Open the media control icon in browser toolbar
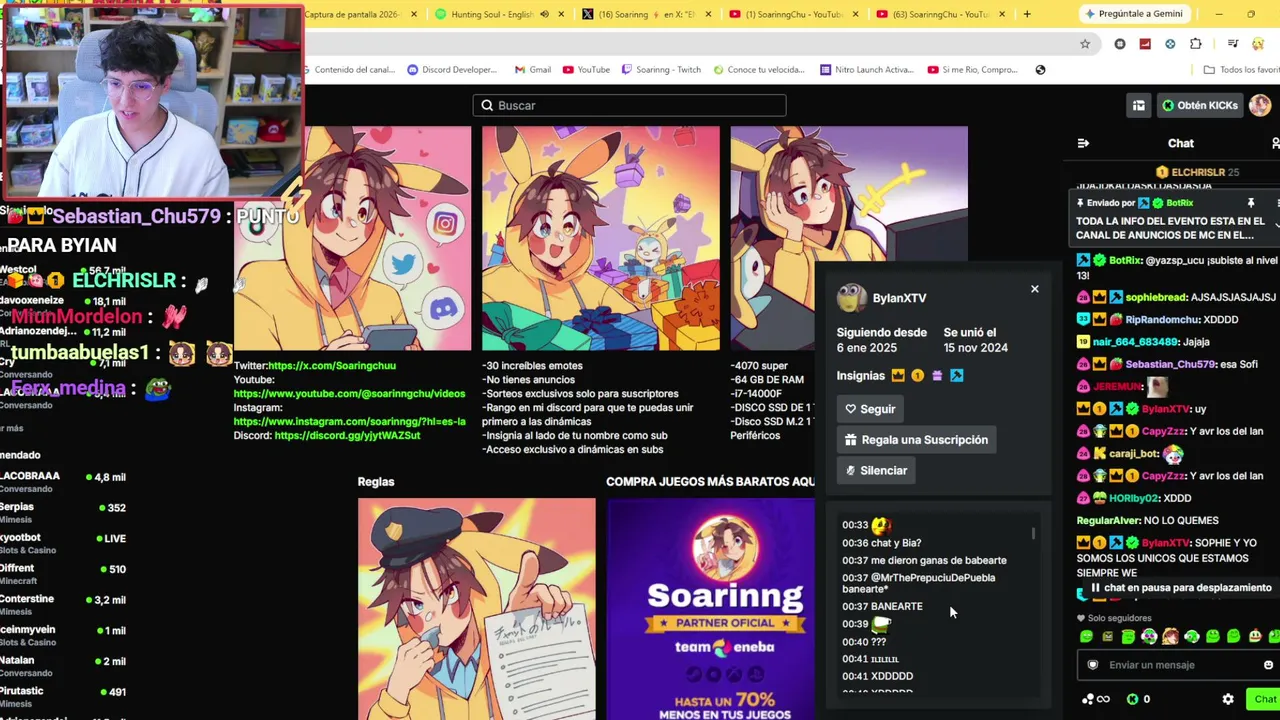Viewport: 1280px width, 720px height. tap(1233, 44)
